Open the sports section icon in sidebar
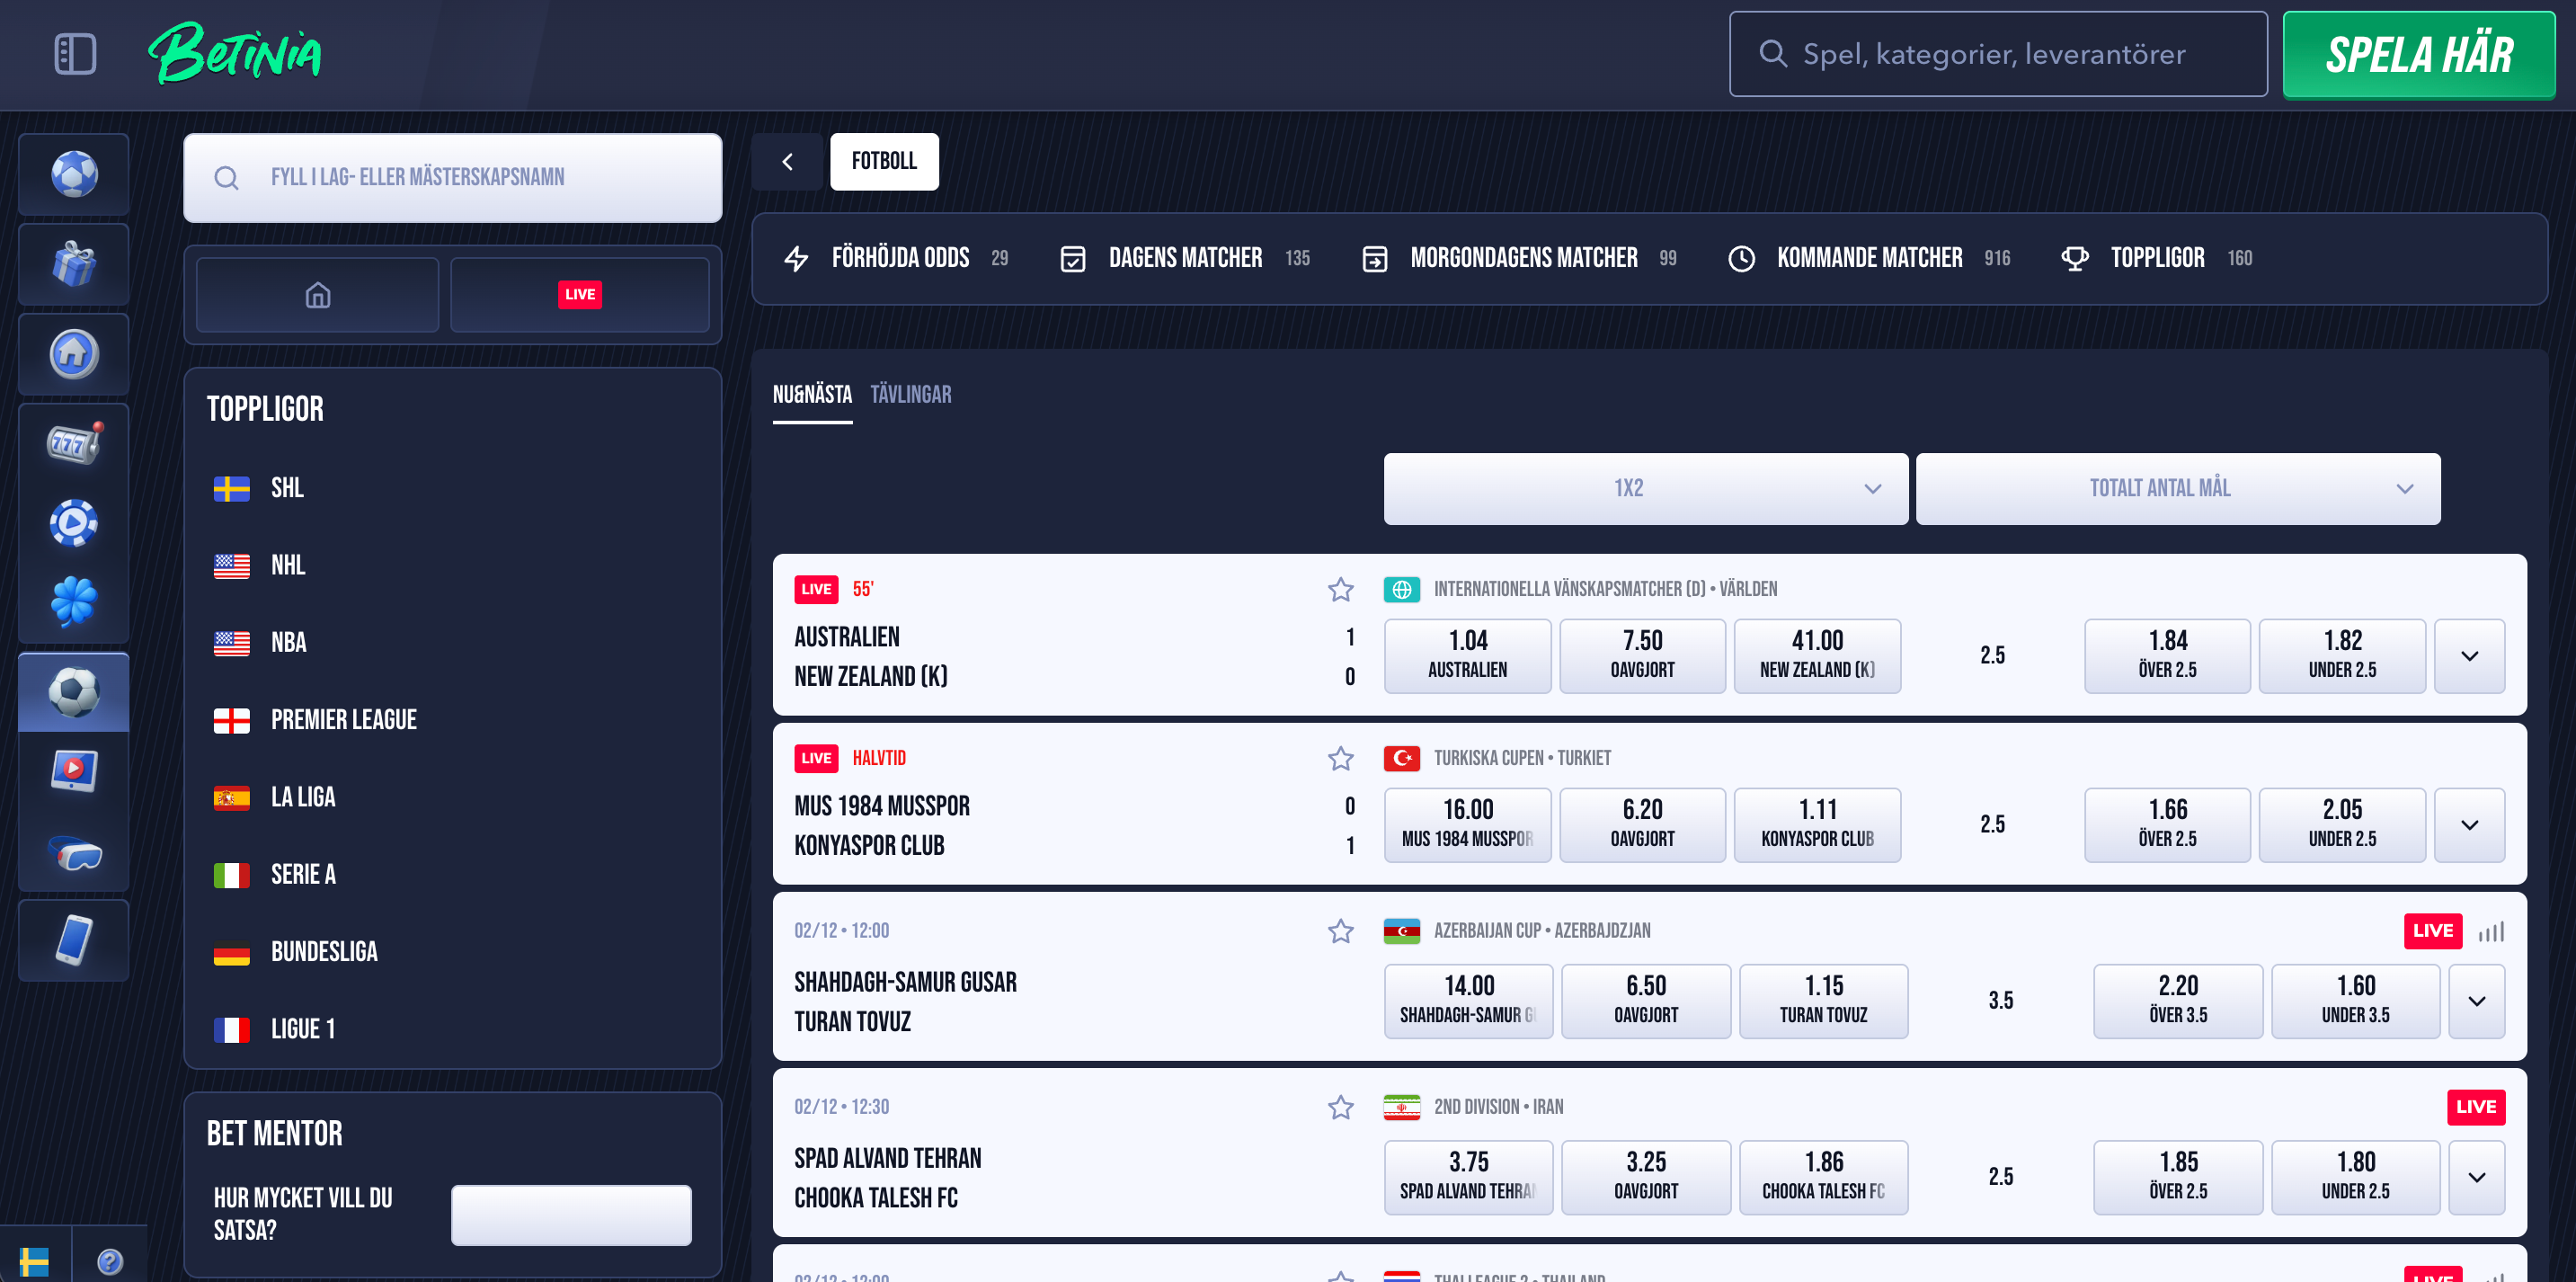This screenshot has height=1282, width=2576. point(73,174)
